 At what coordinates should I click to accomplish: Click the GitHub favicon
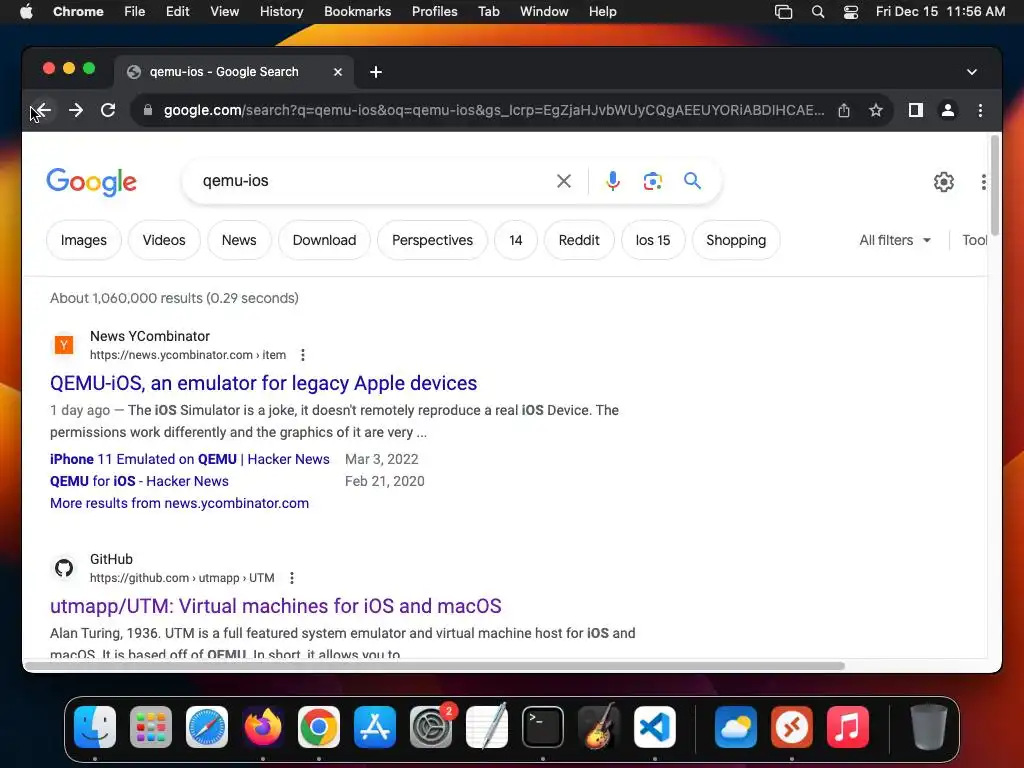tap(63, 568)
